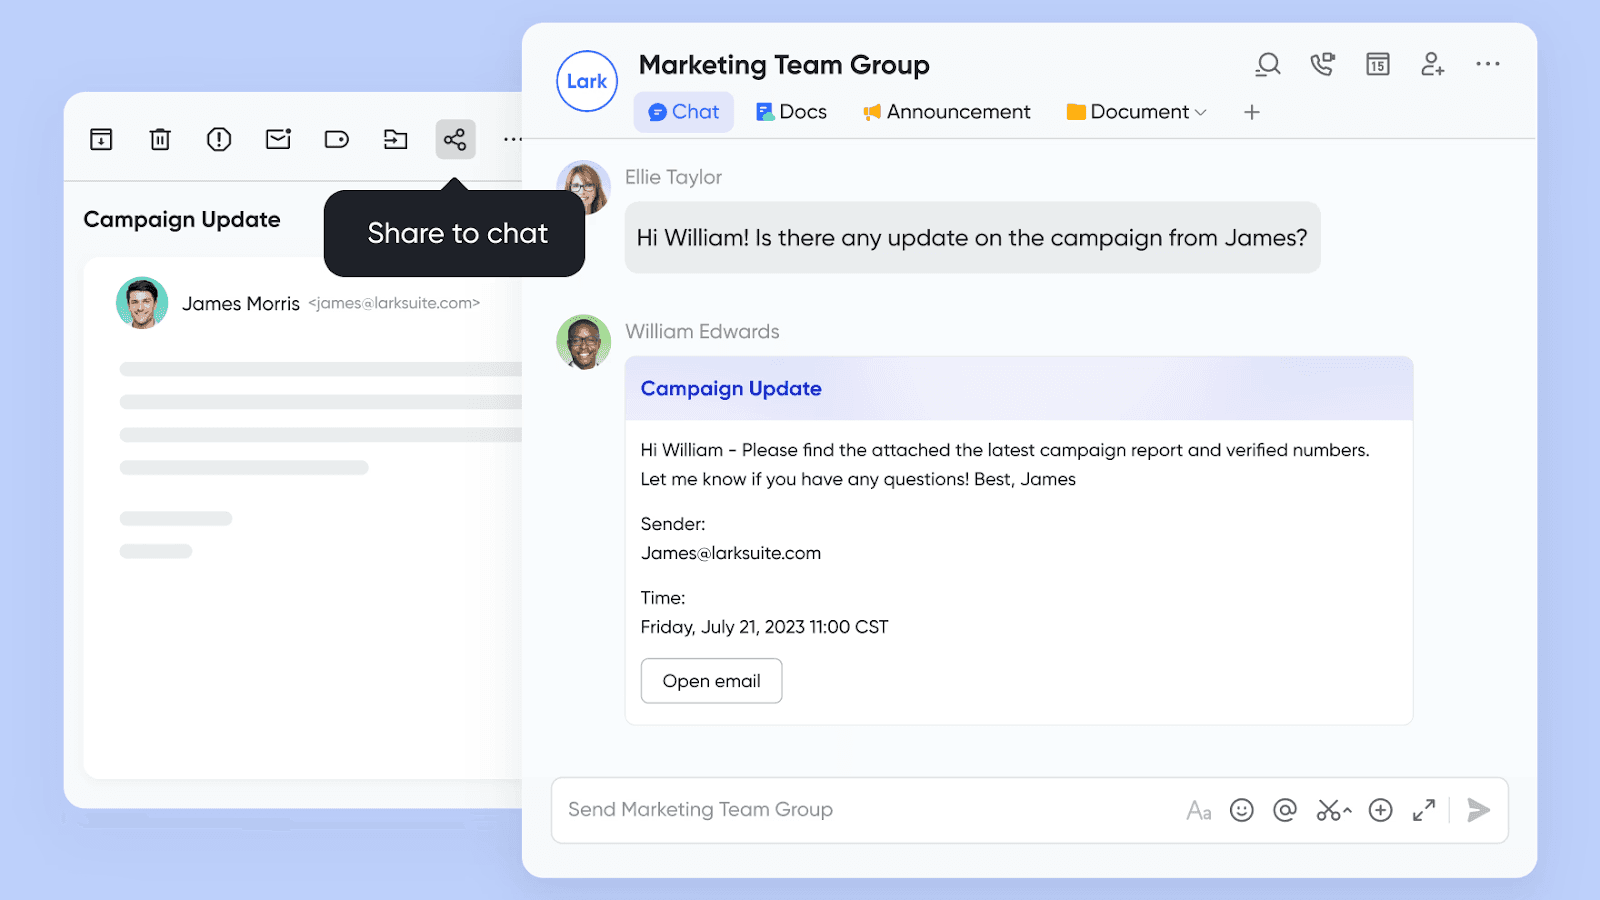Open the Campaign Update card title link

tap(731, 389)
